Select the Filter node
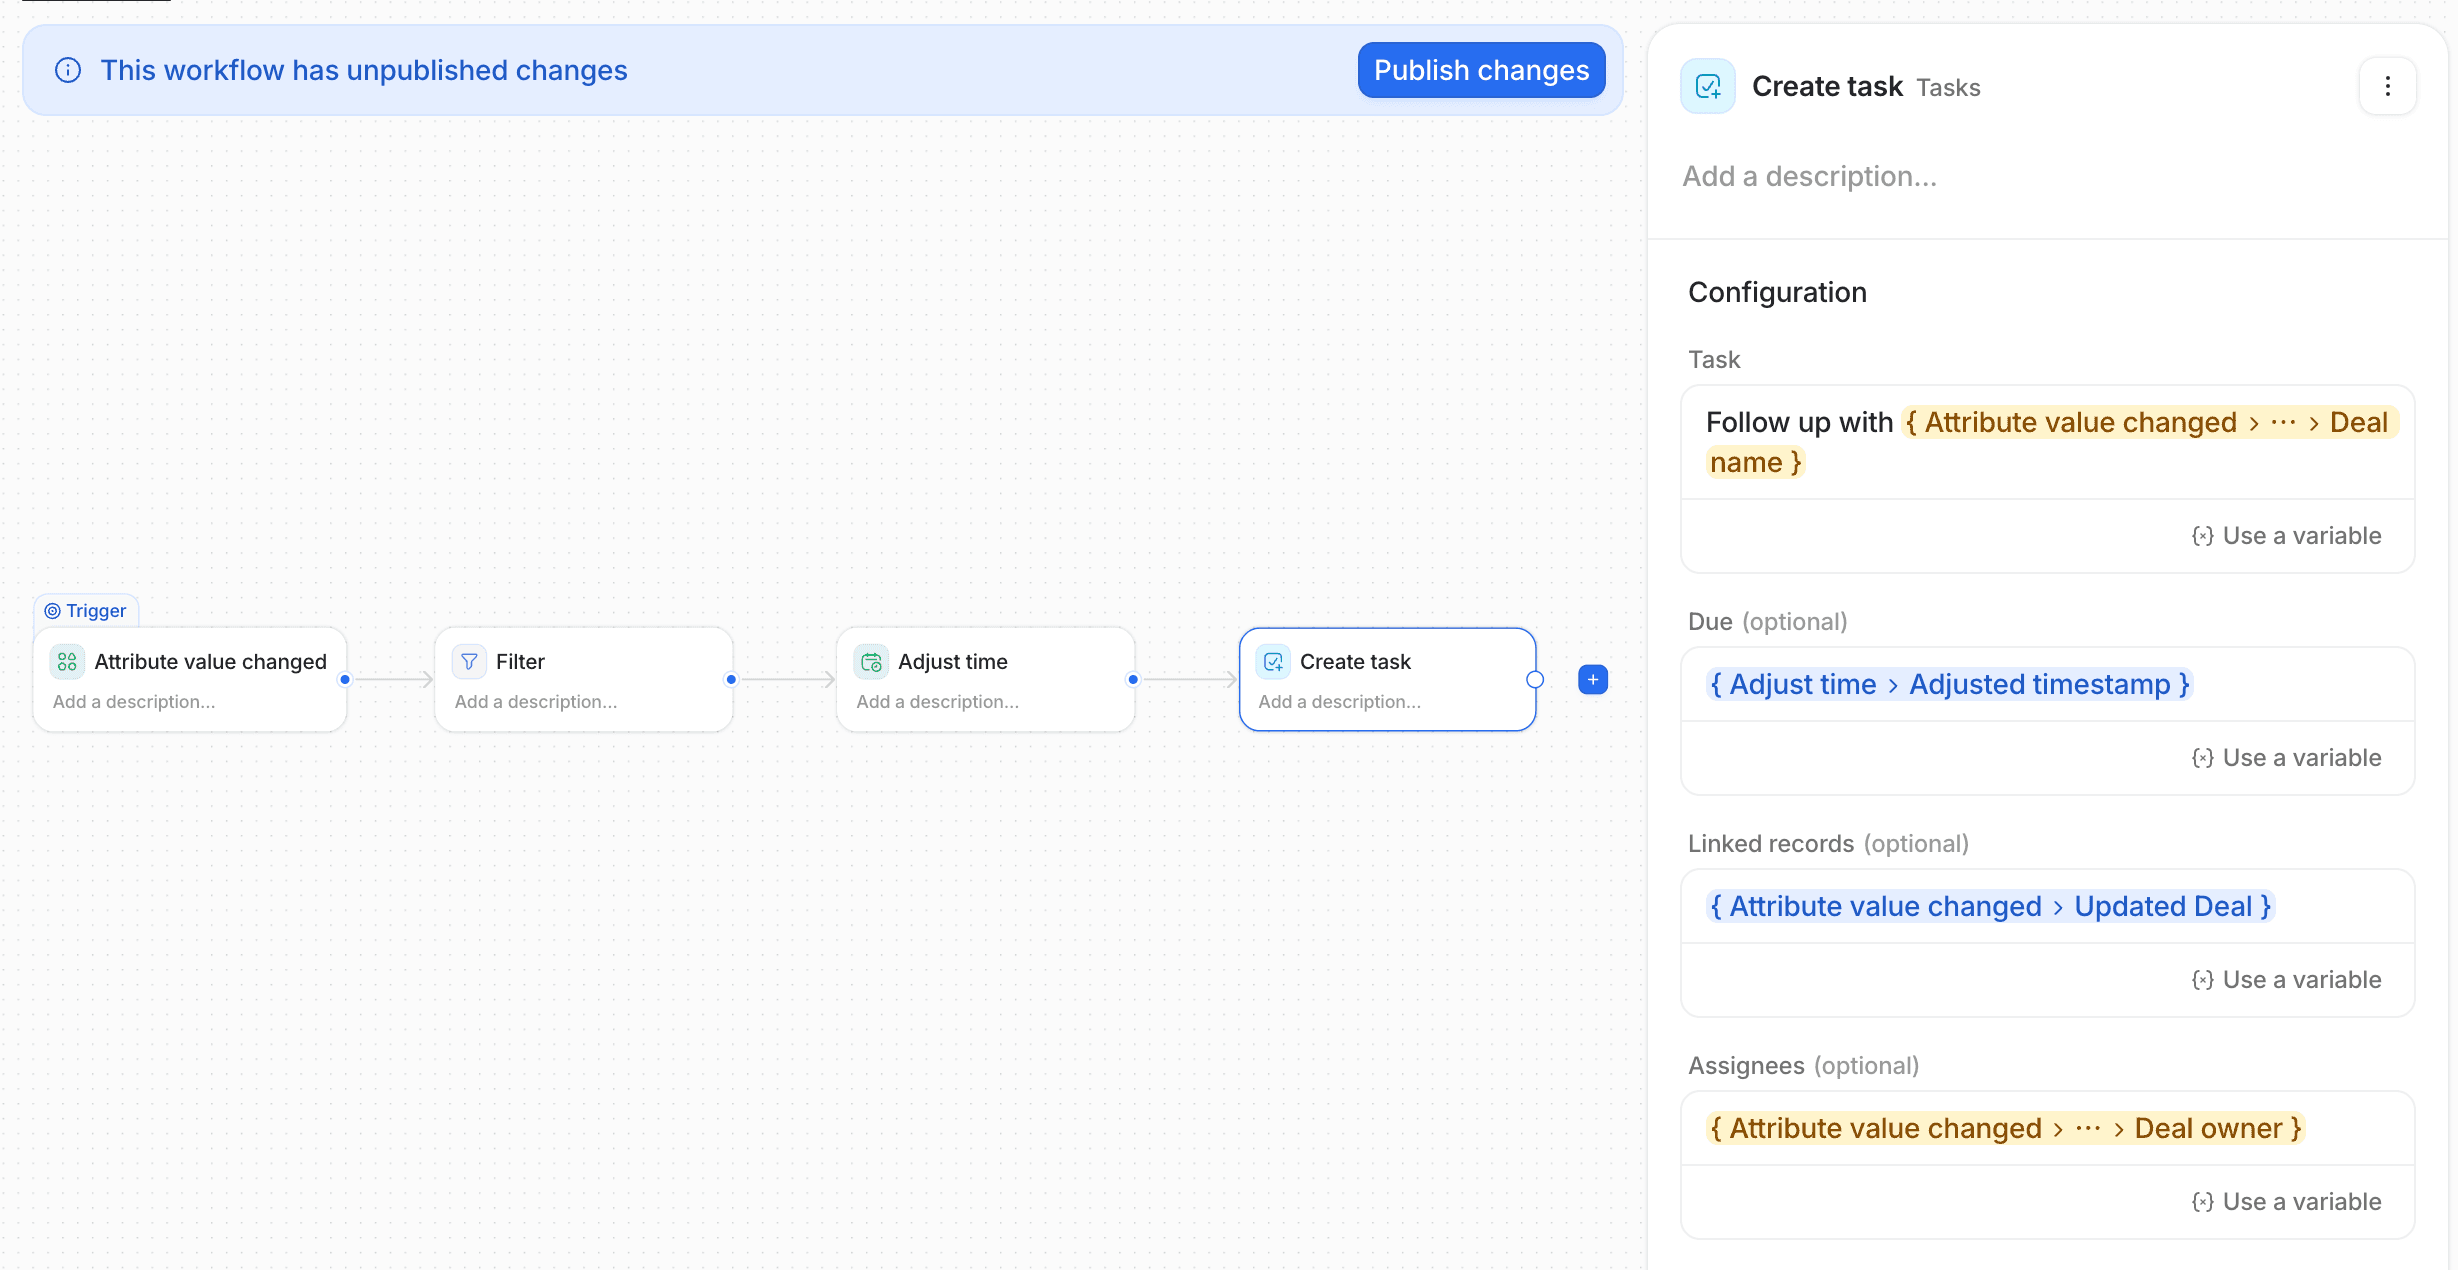 click(x=584, y=680)
